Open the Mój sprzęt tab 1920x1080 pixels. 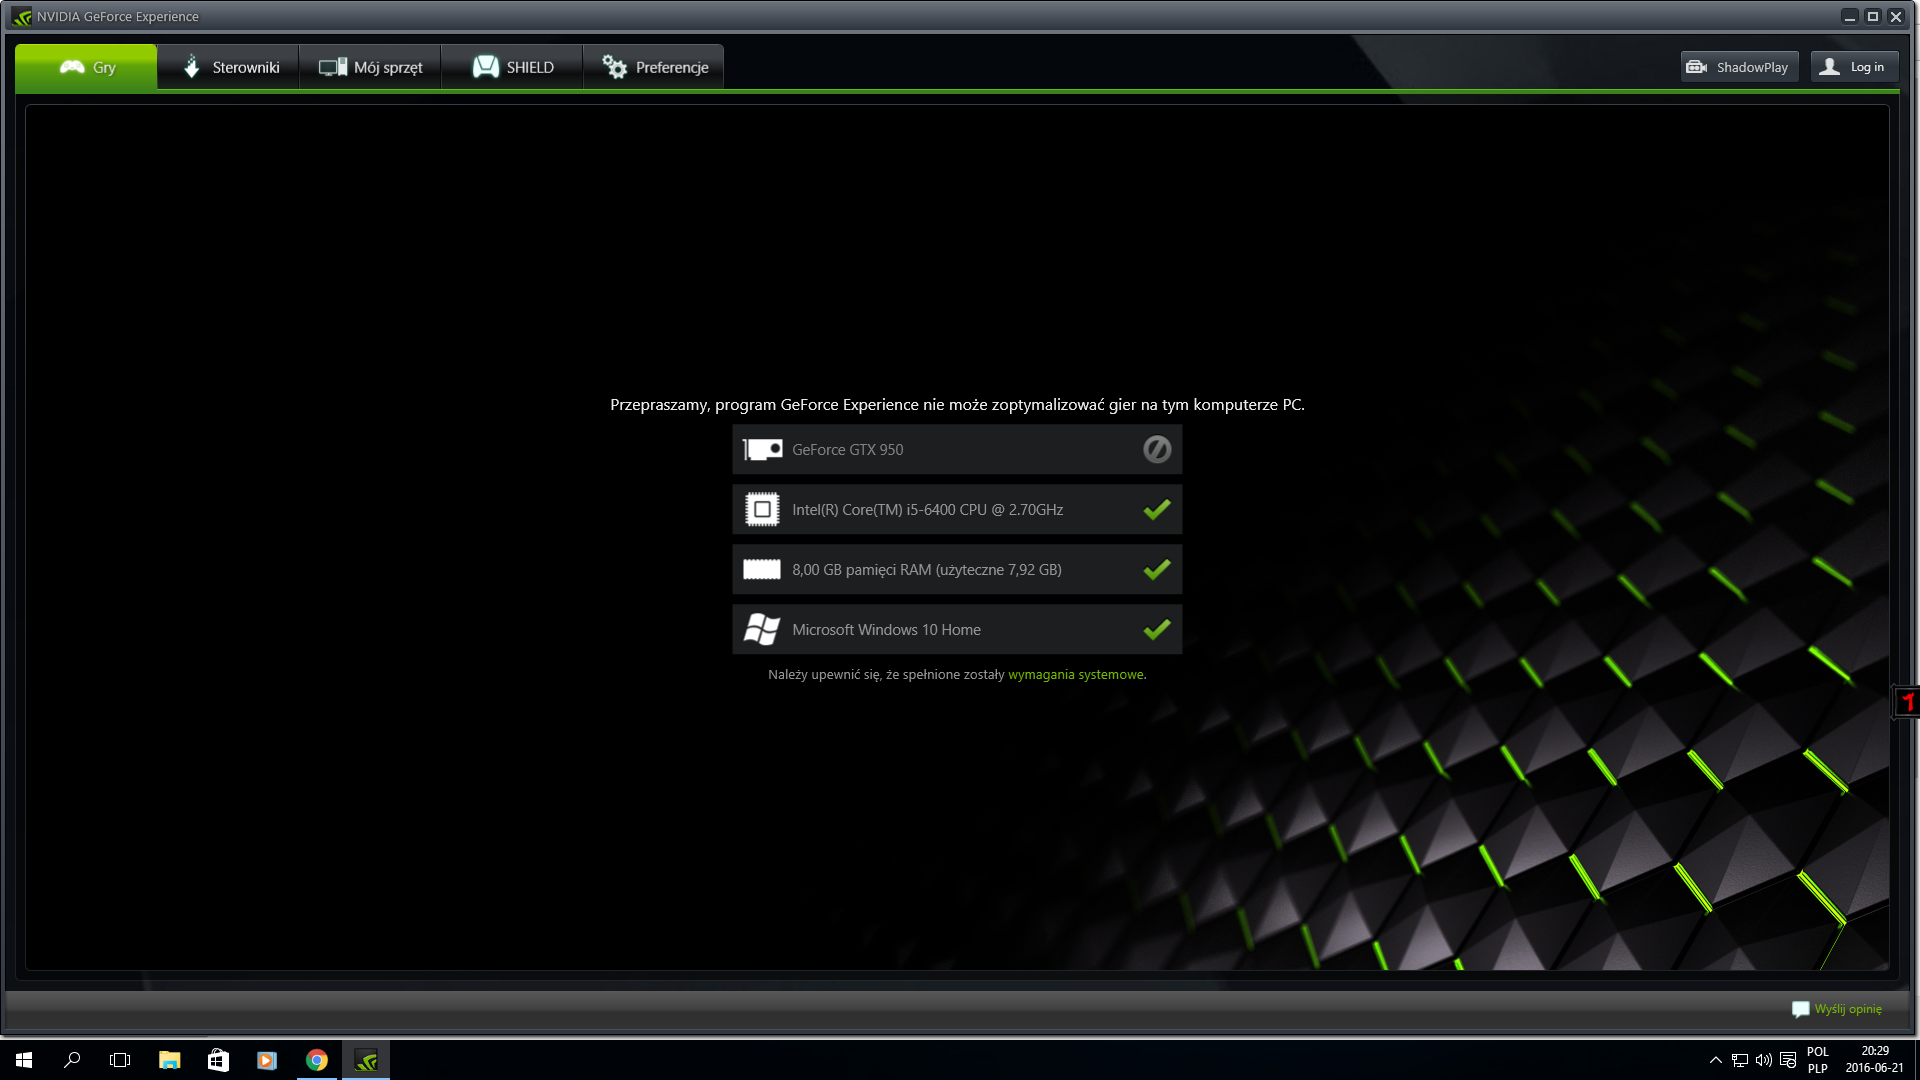370,67
